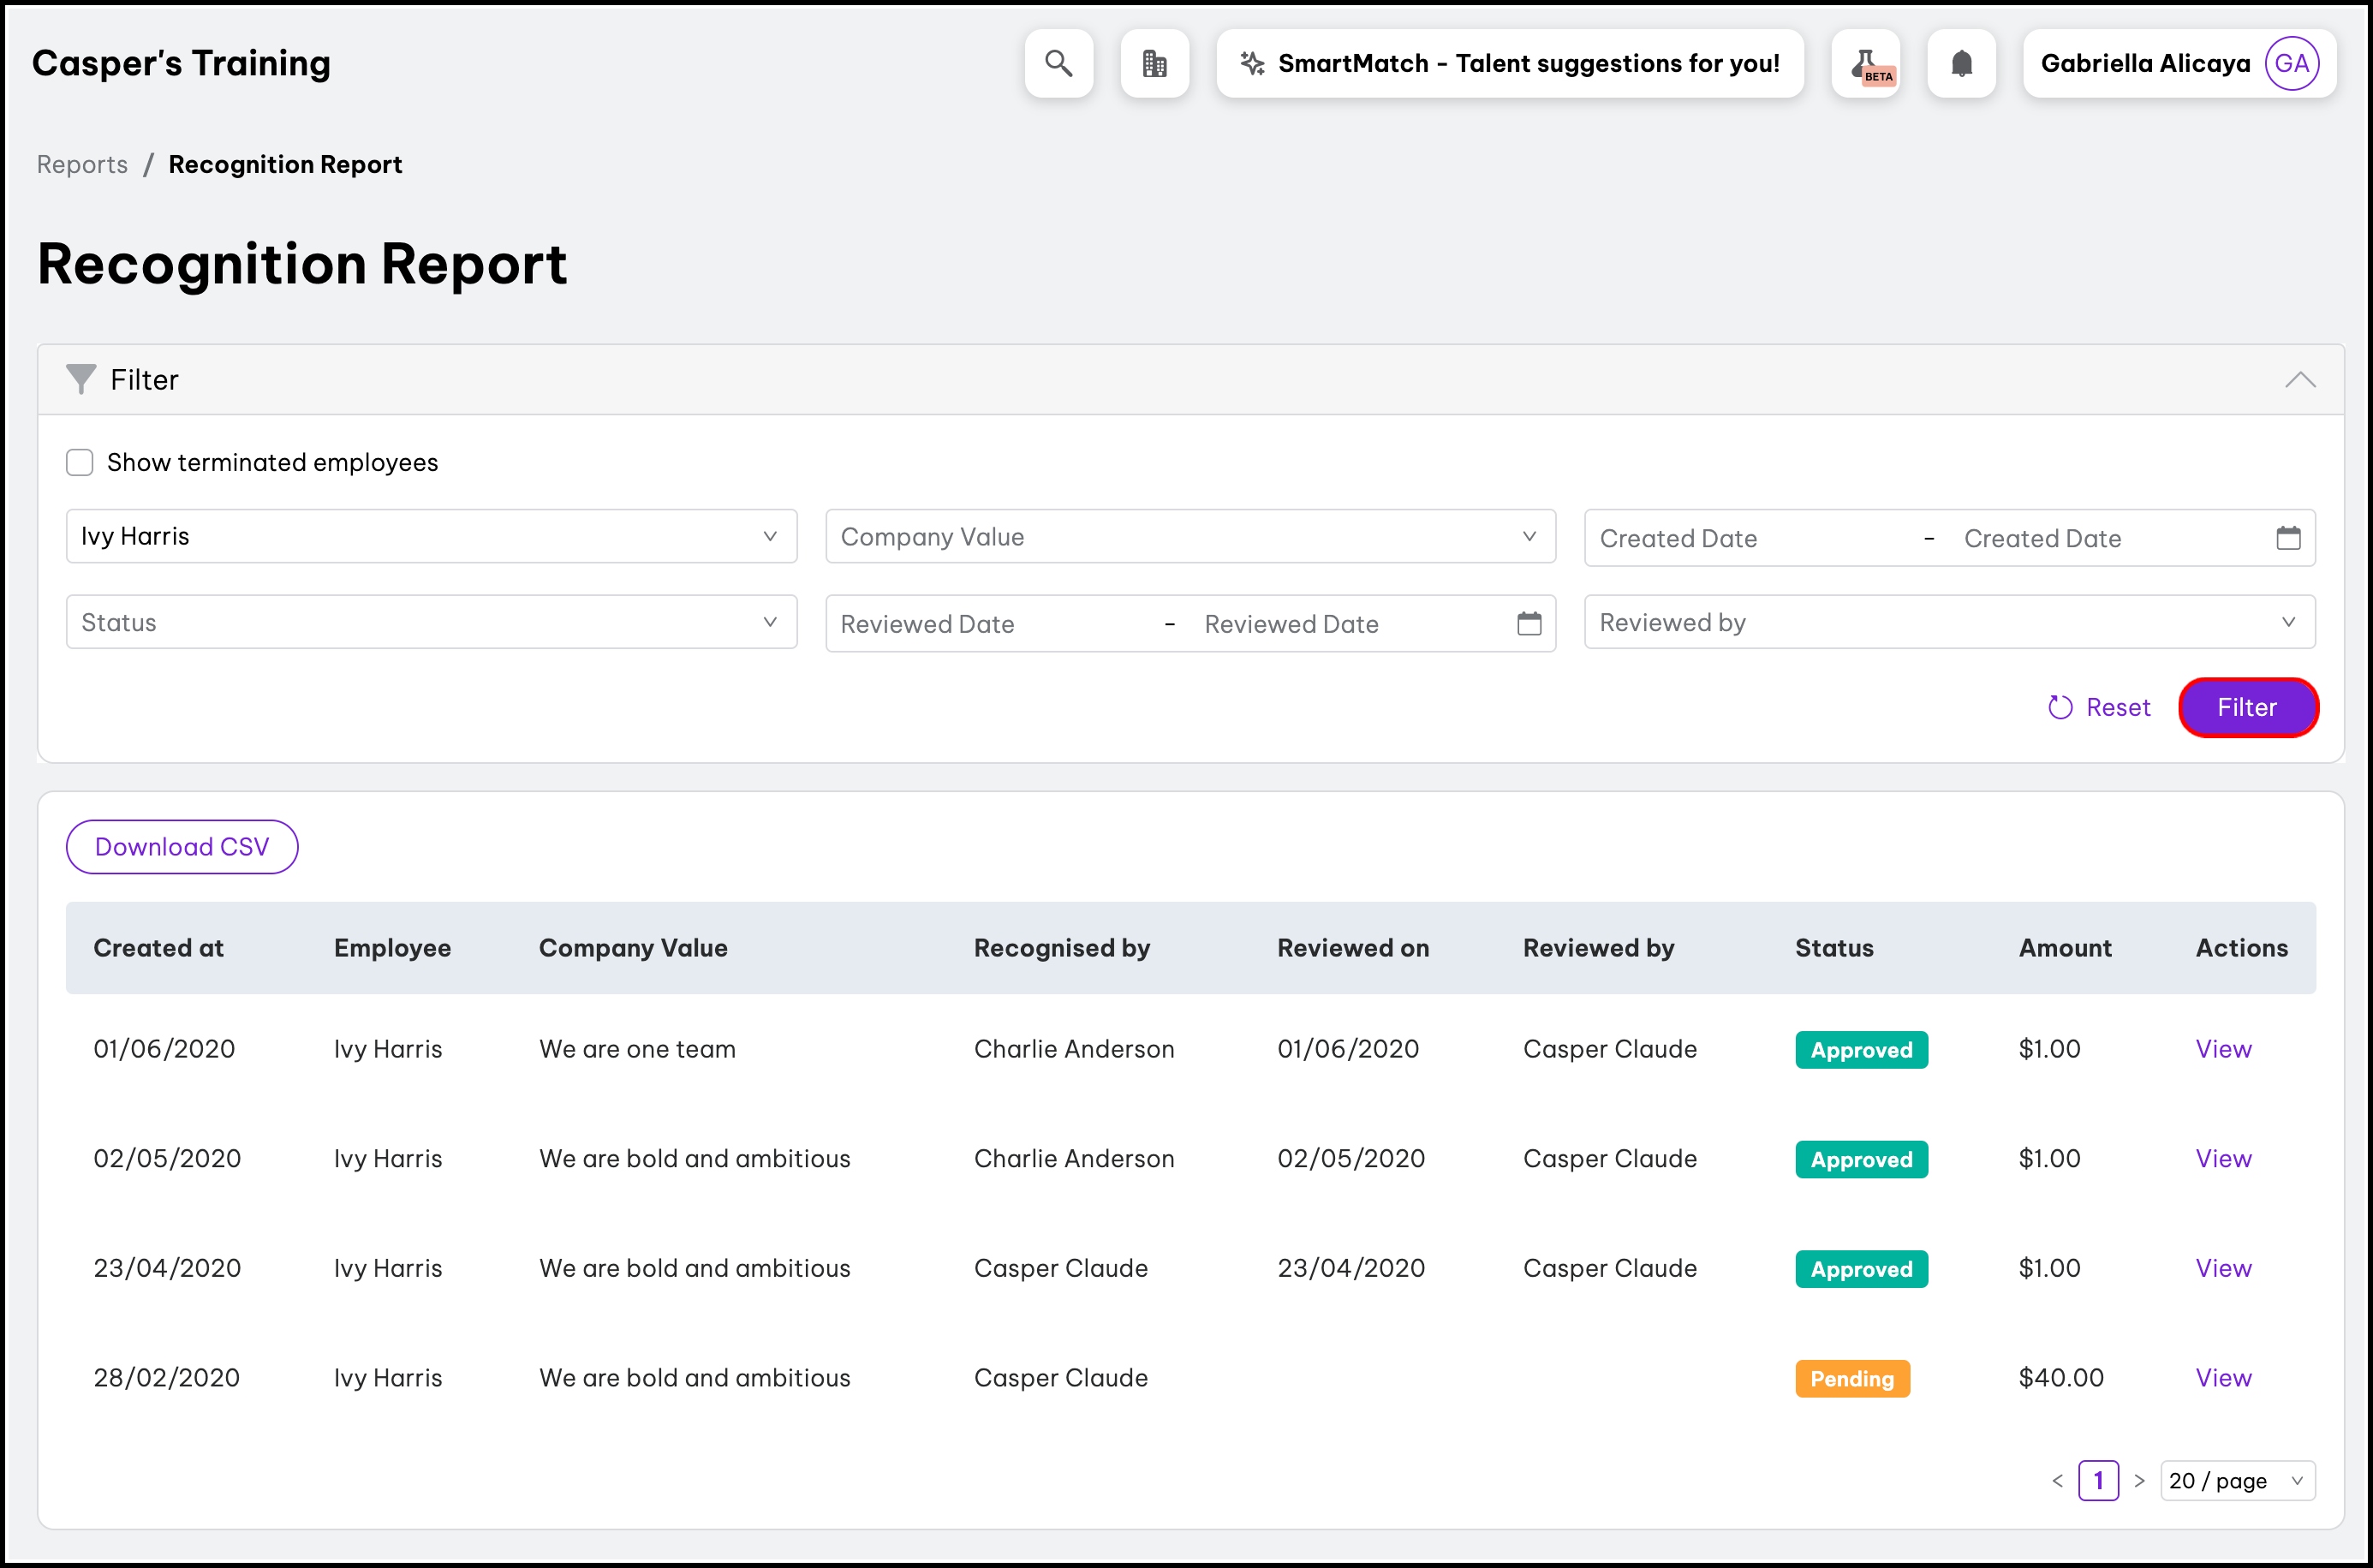Viewport: 2373px width, 1568px height.
Task: Open the company building icon
Action: 1154,63
